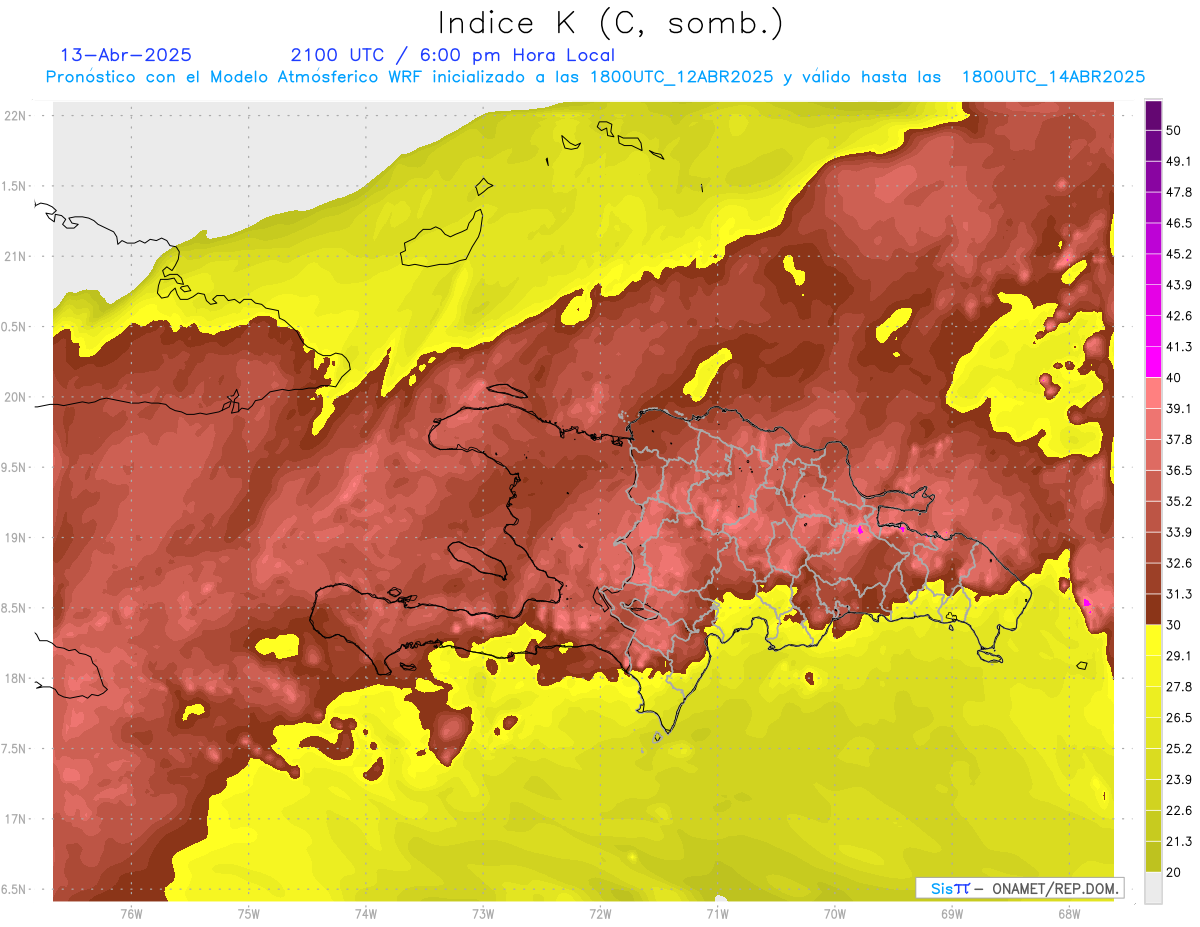Click the 'Indice K (C, somb.)' title
The width and height of the screenshot is (1200, 927).
pos(611,23)
